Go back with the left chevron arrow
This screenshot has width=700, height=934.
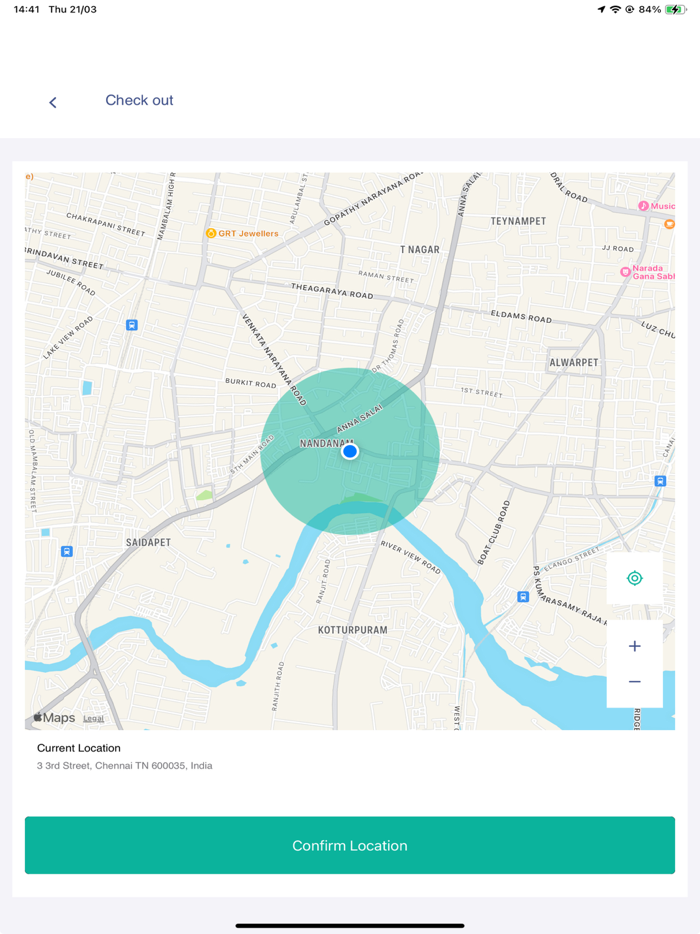[53, 102]
